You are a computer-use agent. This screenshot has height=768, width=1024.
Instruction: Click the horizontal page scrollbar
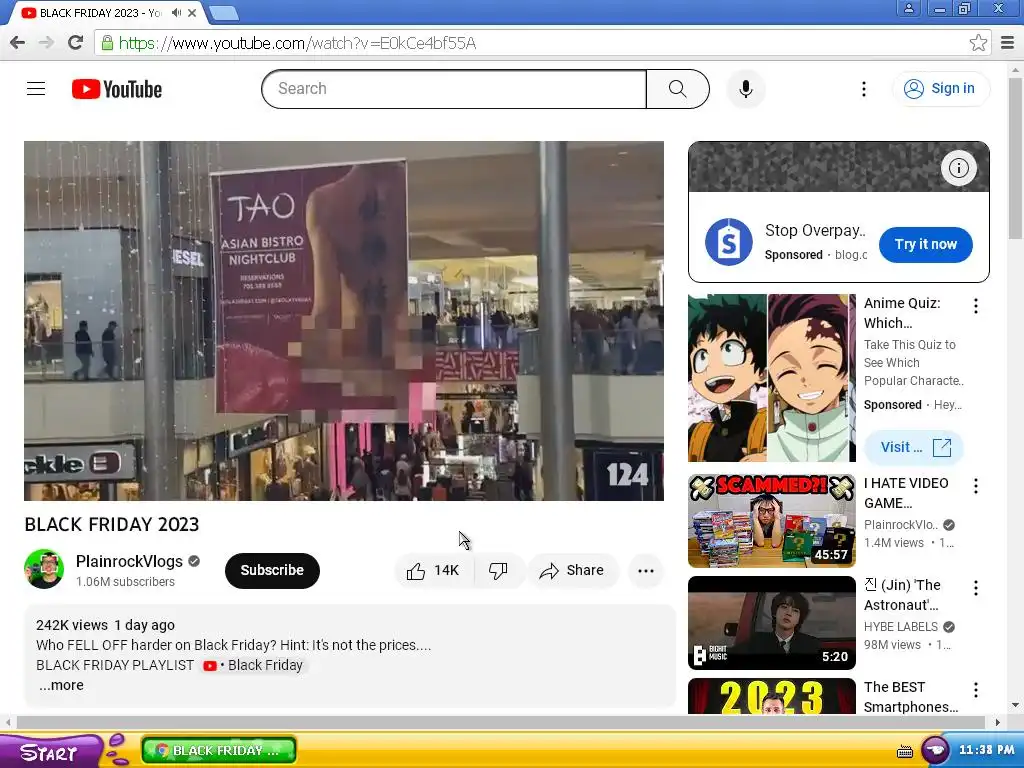(500, 722)
